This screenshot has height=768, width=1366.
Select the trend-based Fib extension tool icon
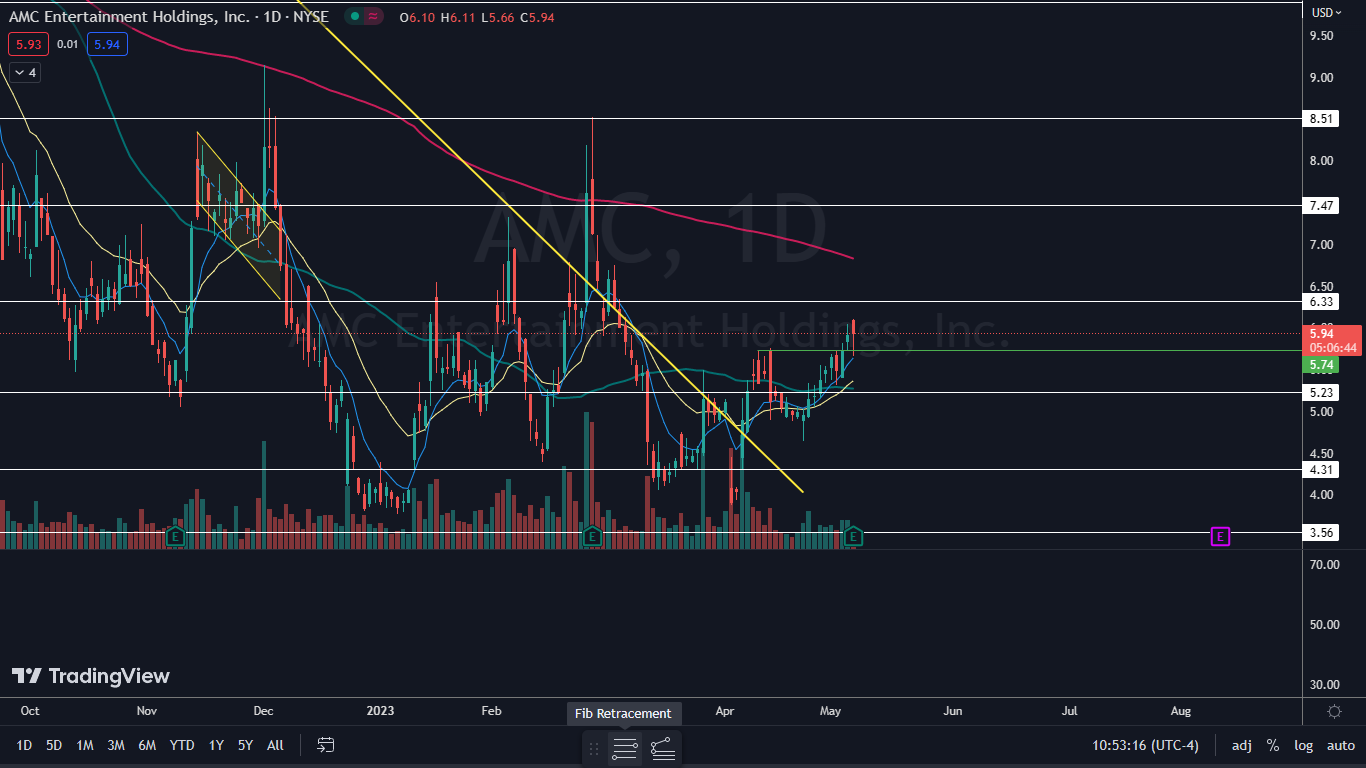click(x=662, y=747)
